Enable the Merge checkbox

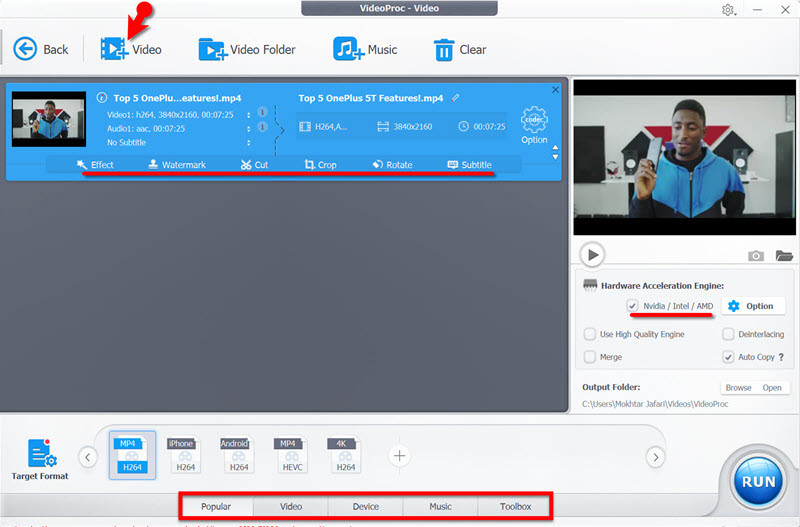[590, 357]
